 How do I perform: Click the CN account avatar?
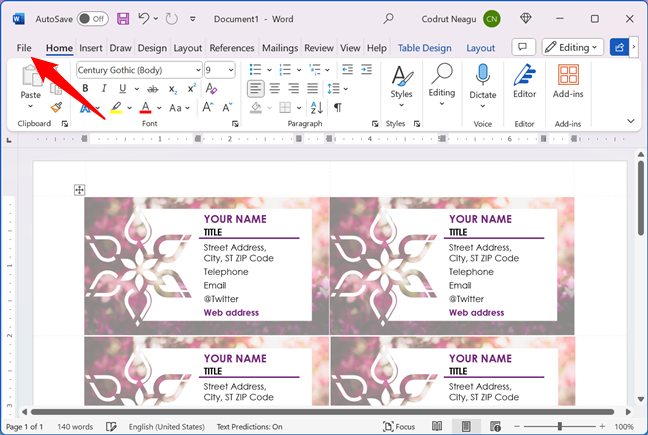[491, 19]
